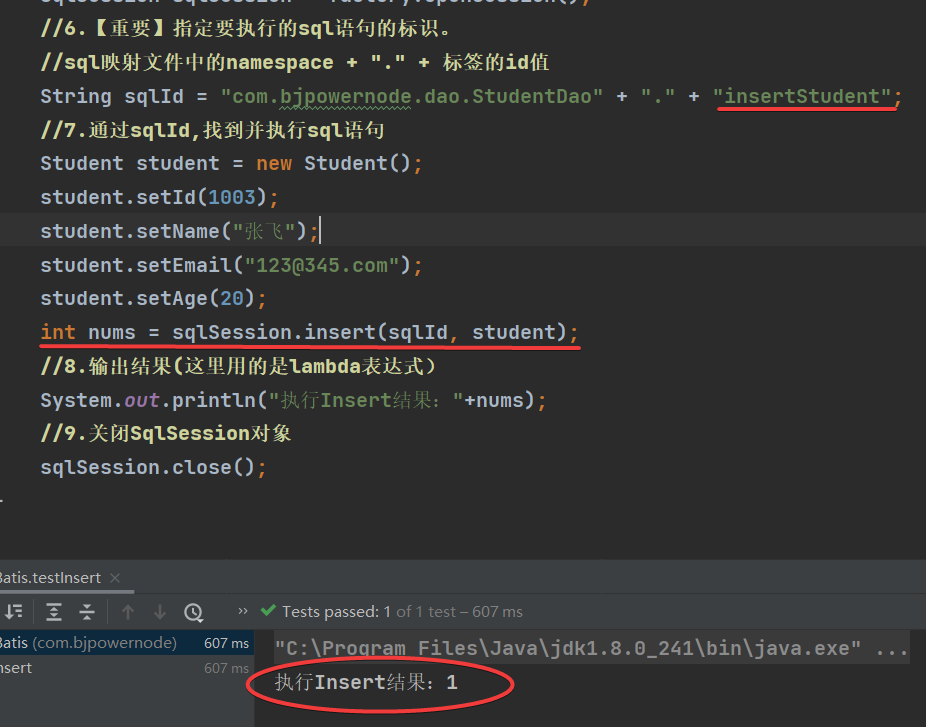The image size is (926, 727).
Task: Expand all test results
Action: (x=54, y=612)
